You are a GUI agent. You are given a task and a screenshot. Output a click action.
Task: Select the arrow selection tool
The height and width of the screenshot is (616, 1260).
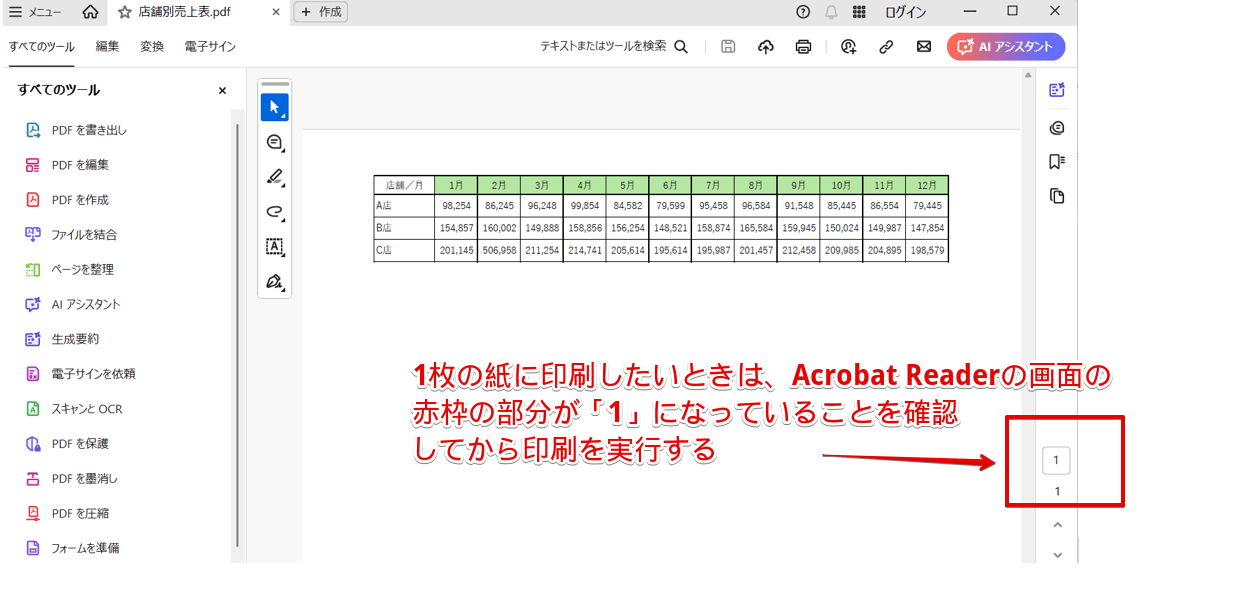click(x=274, y=108)
